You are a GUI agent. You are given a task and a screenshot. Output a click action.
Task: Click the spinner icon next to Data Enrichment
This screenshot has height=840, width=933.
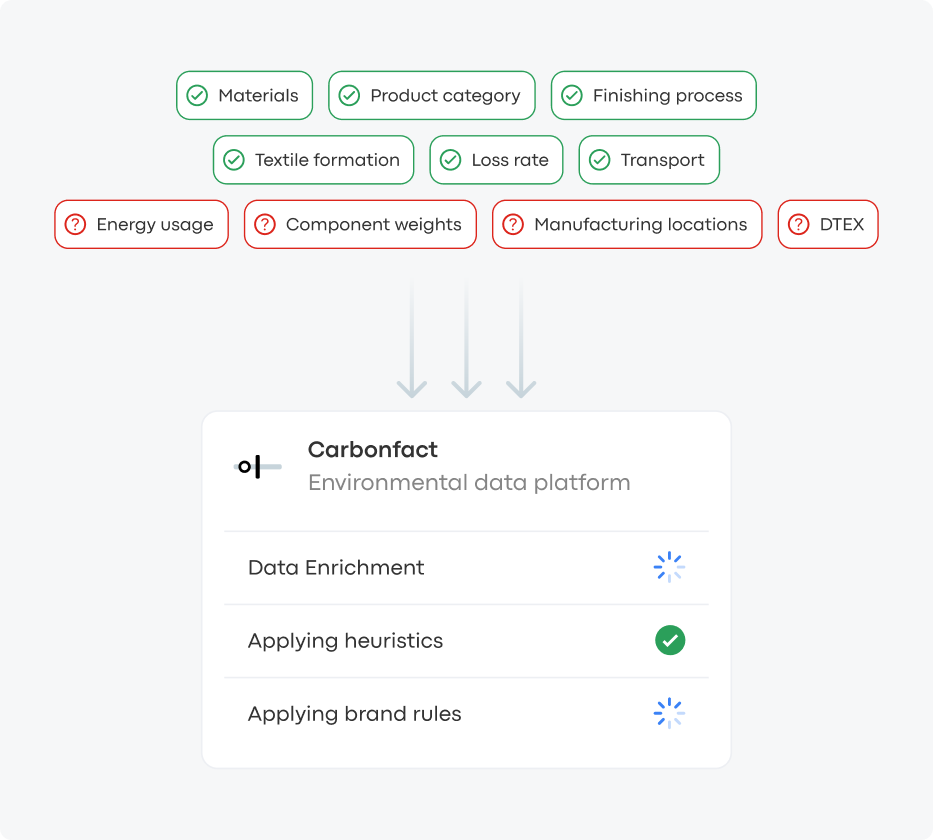[669, 567]
